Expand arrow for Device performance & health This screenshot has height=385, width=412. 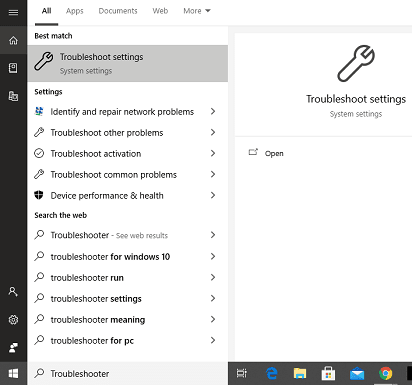[x=213, y=195]
